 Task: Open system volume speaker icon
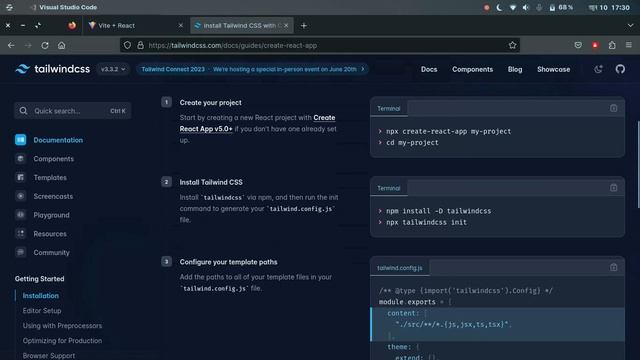click(x=526, y=7)
